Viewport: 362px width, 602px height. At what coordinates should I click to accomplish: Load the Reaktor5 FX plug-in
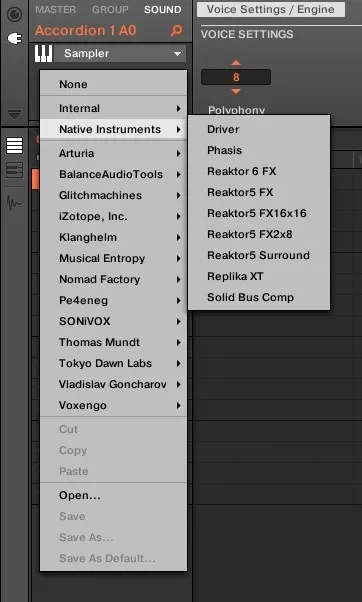259,192
